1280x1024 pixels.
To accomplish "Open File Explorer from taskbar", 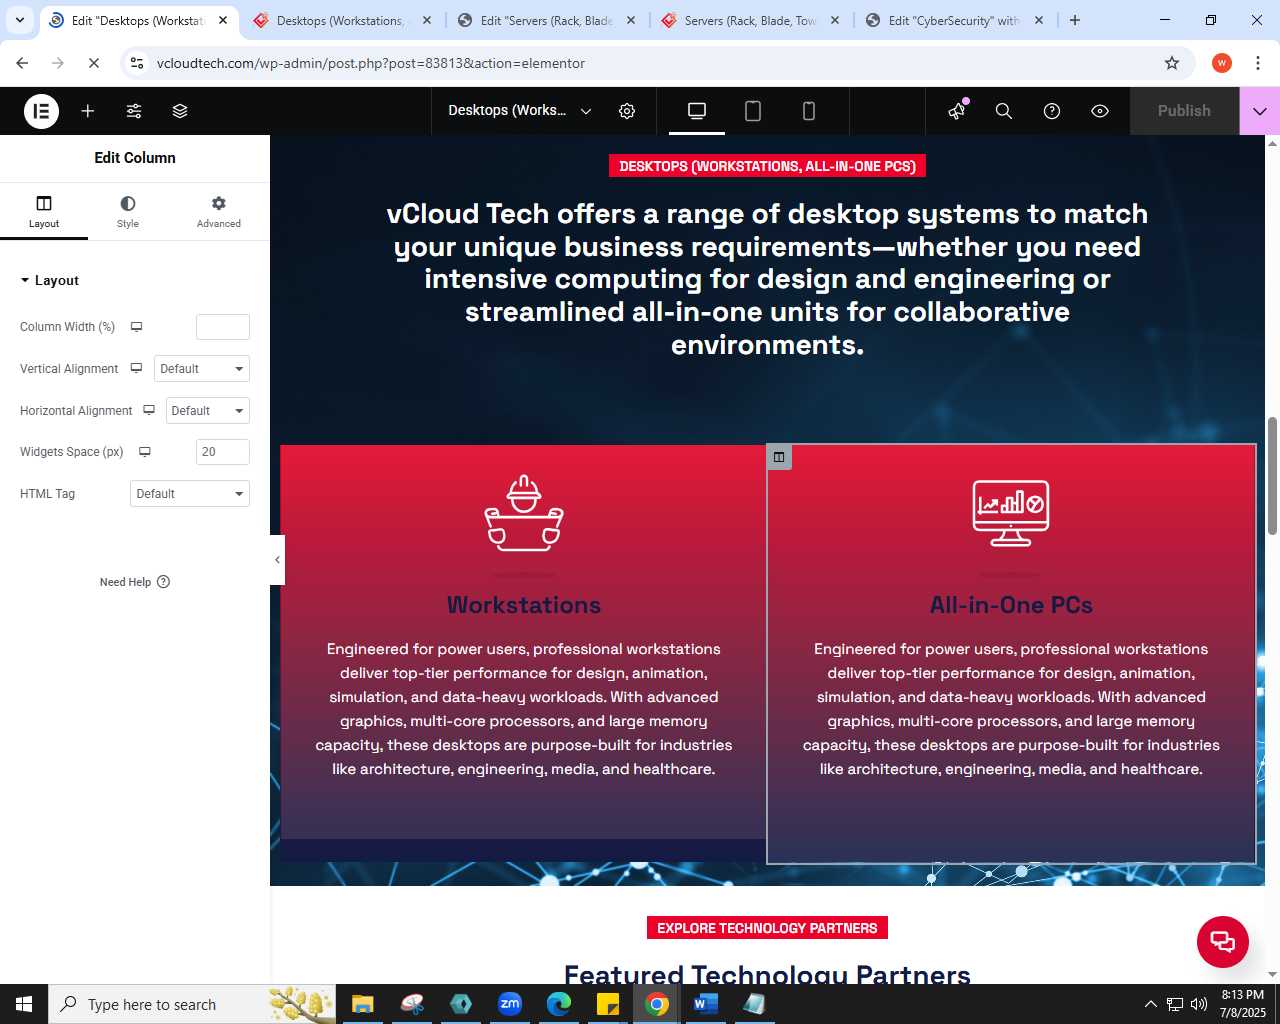I will pos(362,1004).
